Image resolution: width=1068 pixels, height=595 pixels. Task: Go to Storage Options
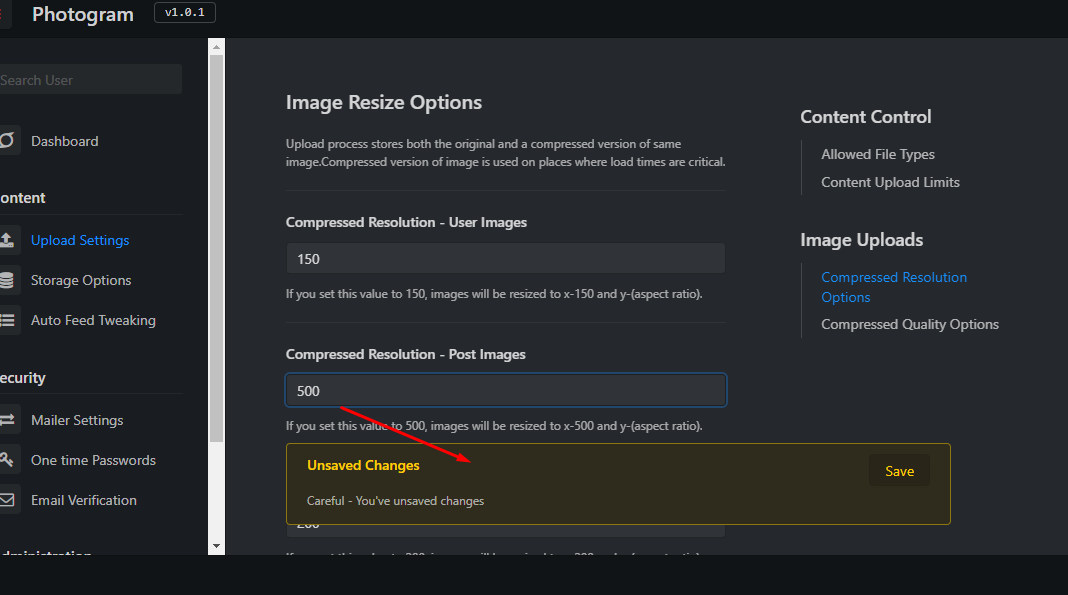click(81, 280)
